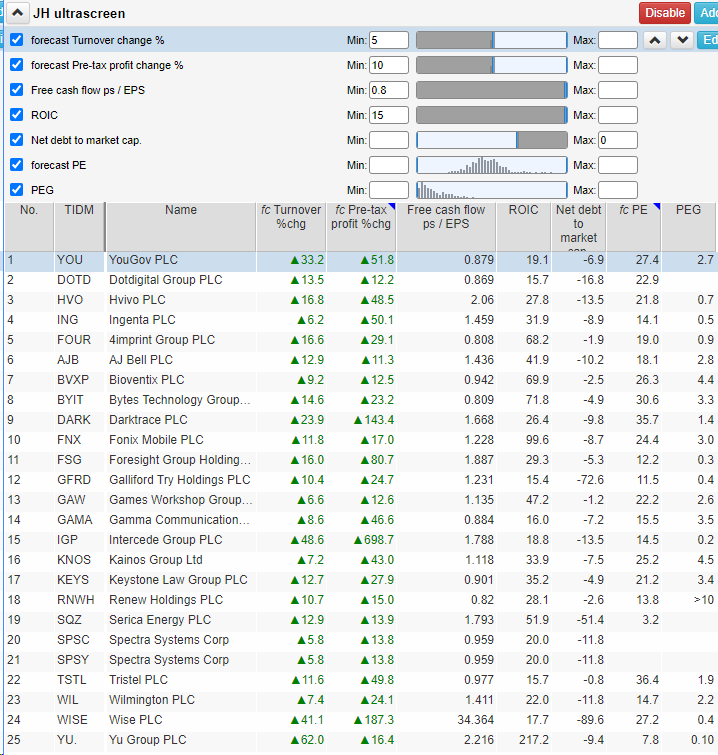The height and width of the screenshot is (755, 718).
Task: Uncheck Net debt to market cap. filter
Action: click(x=17, y=140)
